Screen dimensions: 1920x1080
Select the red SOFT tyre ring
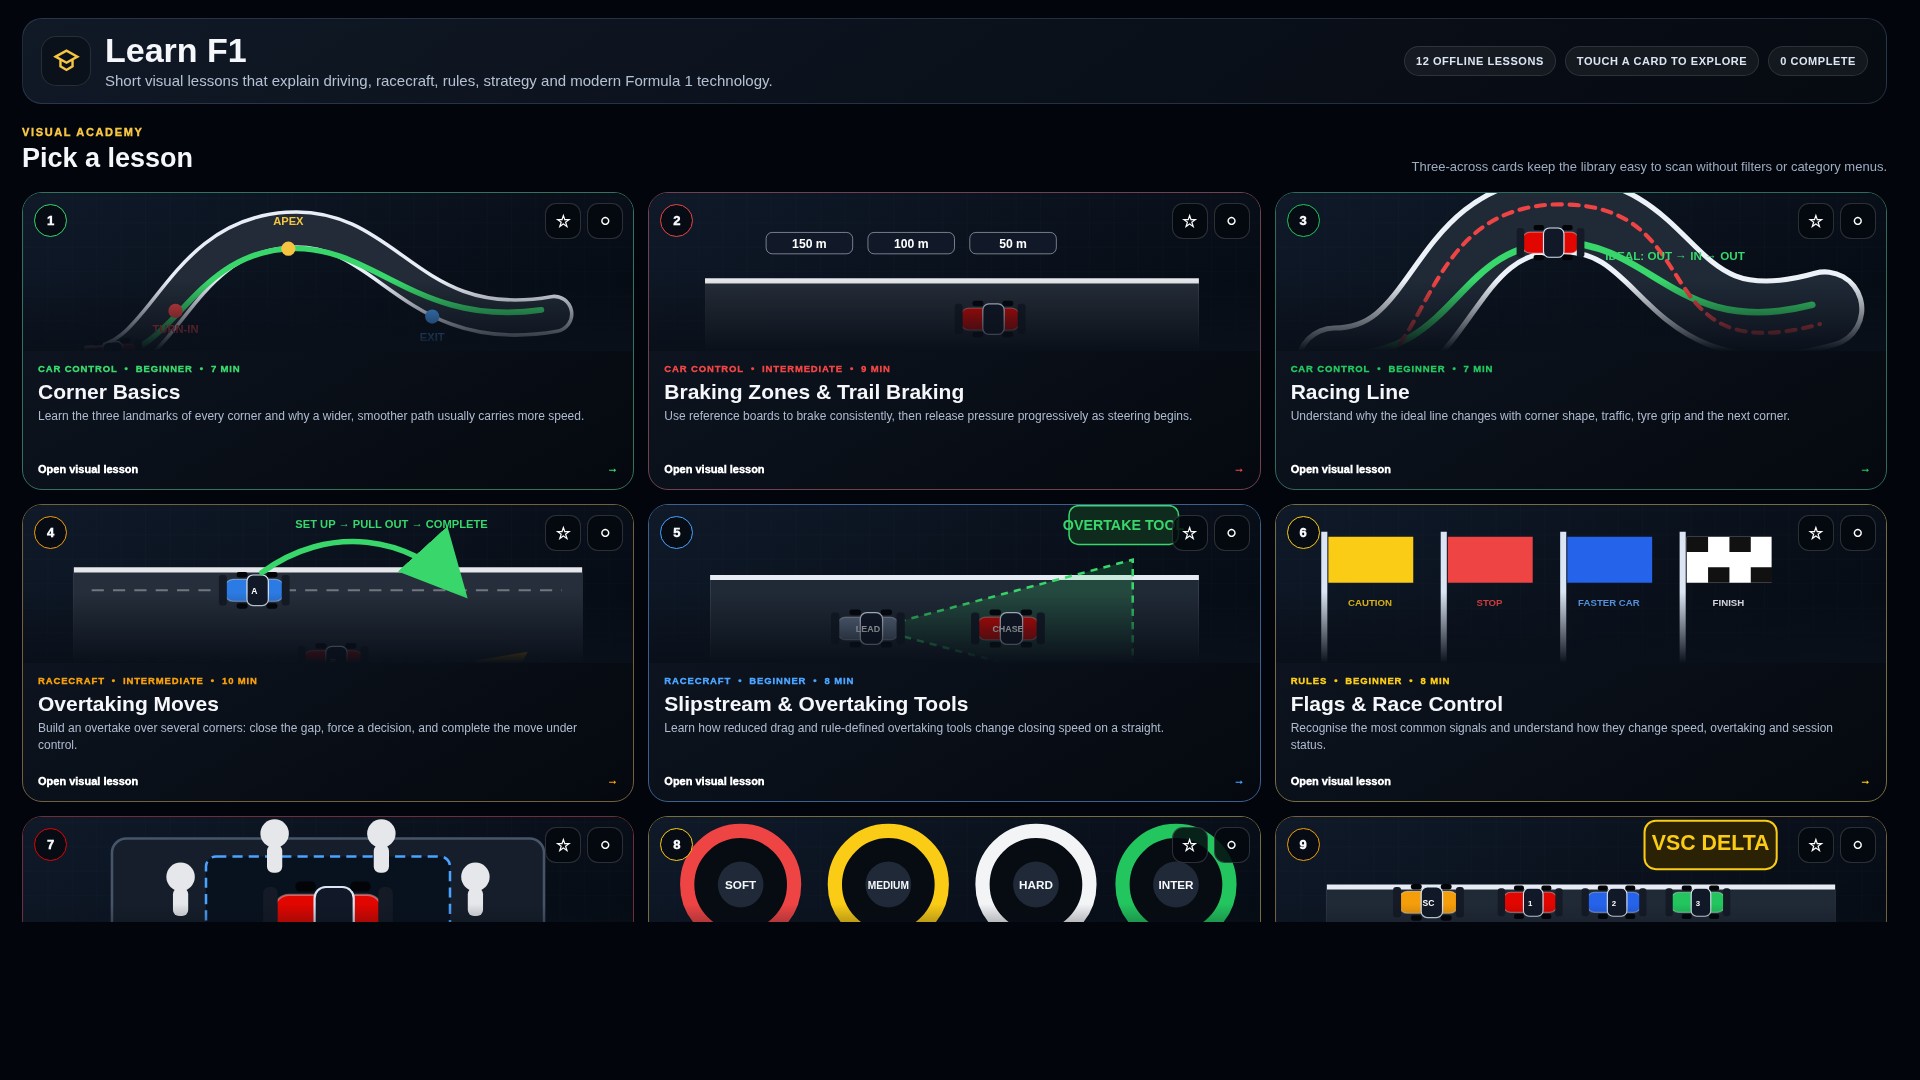[740, 873]
